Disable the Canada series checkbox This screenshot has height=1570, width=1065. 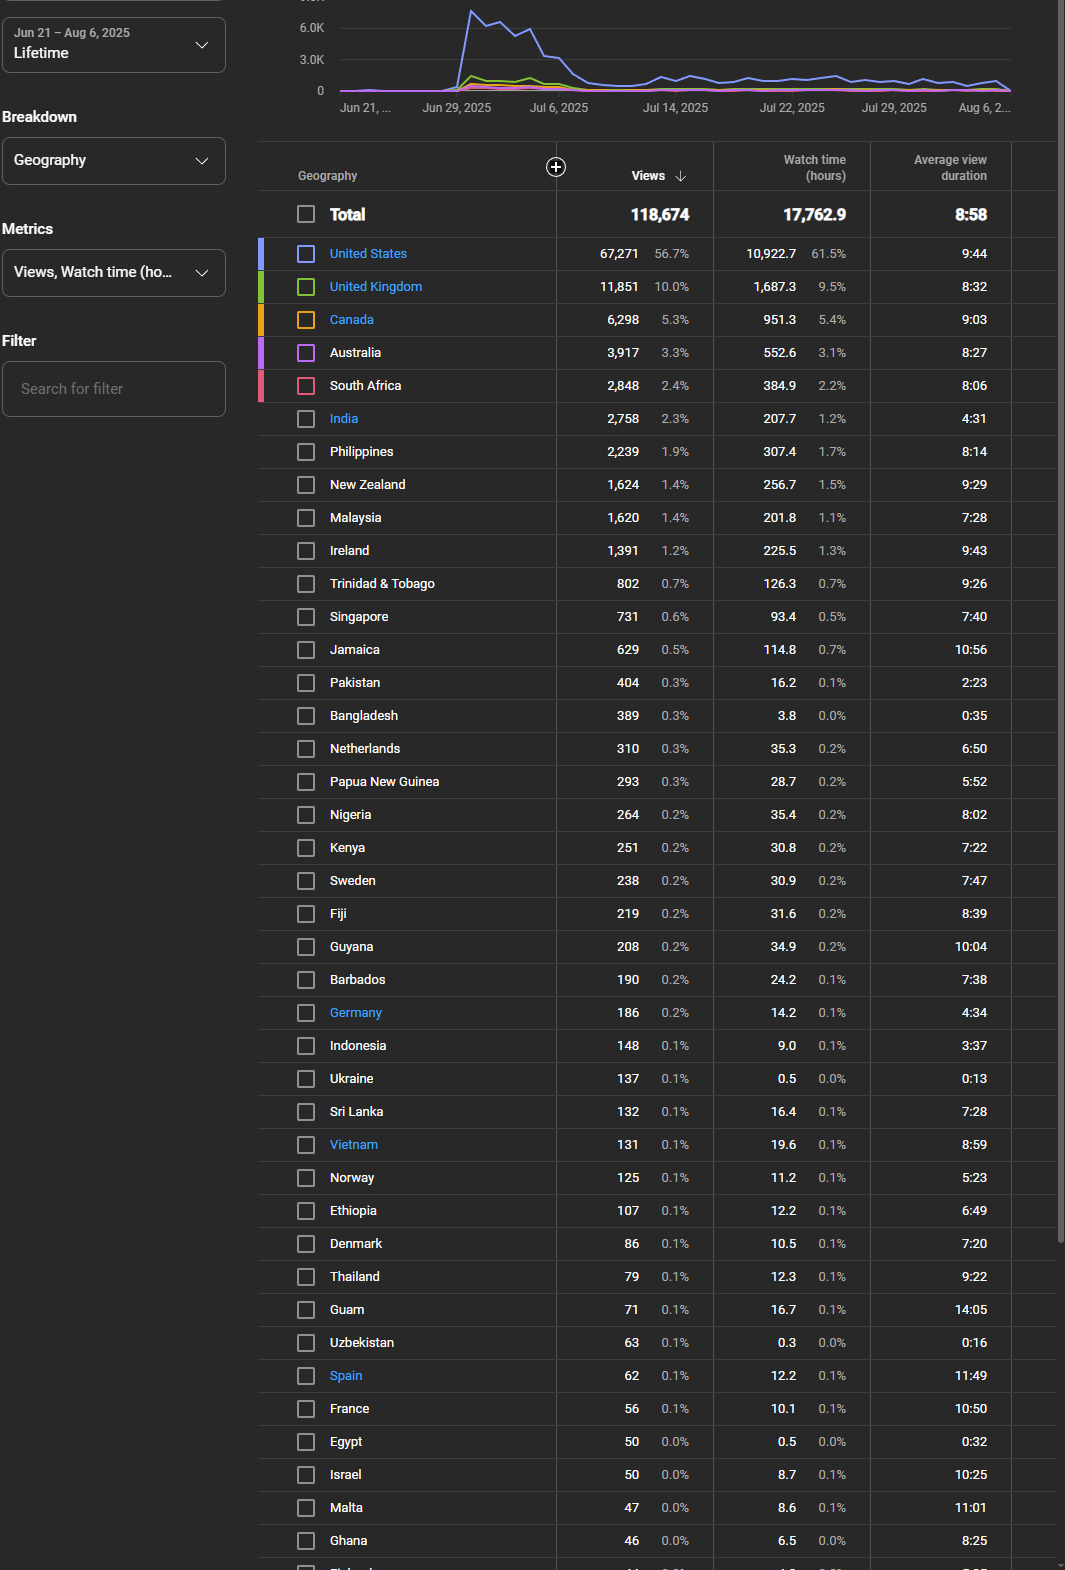(x=306, y=320)
